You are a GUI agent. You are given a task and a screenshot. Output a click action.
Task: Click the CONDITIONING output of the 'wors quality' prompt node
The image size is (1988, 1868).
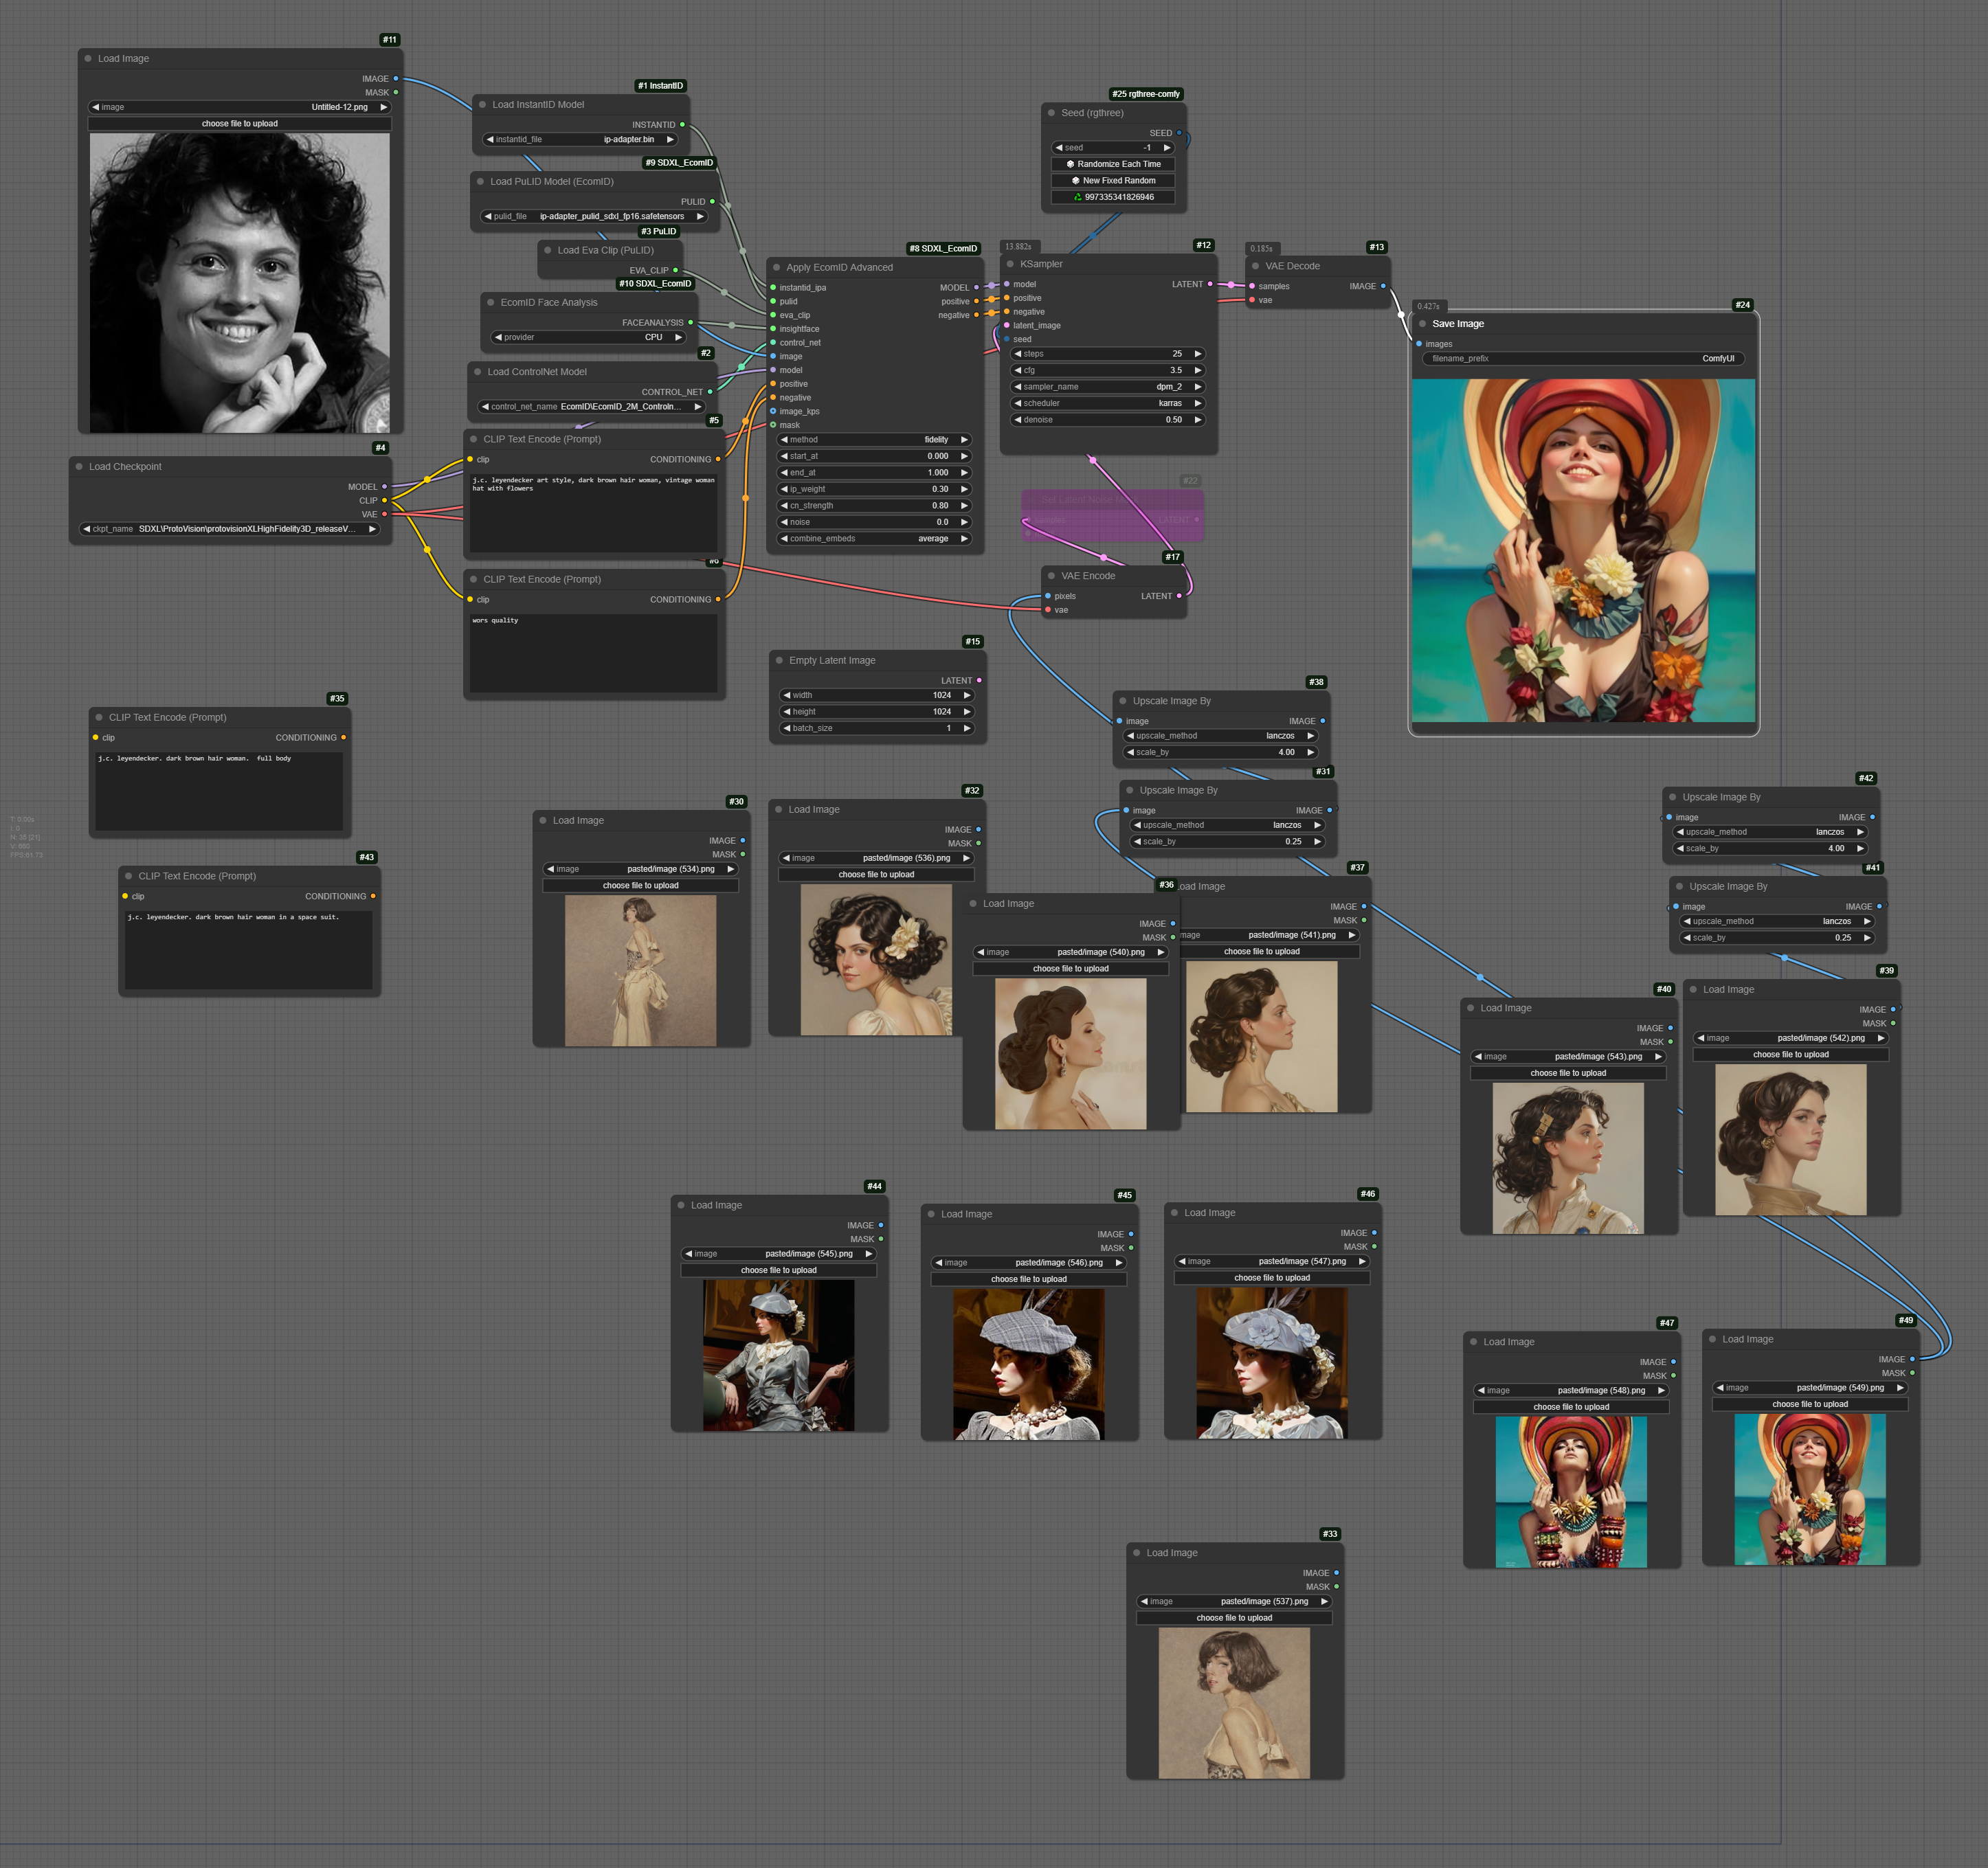(x=717, y=600)
